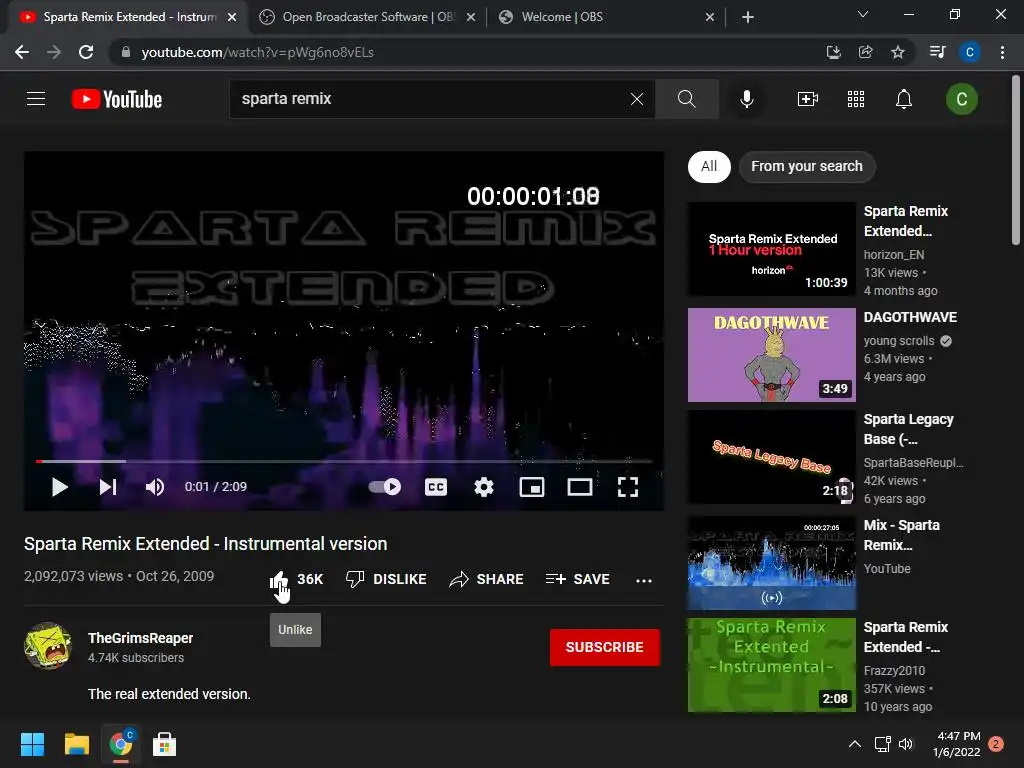The height and width of the screenshot is (768, 1024).
Task: Open TheGrimsReaper channel avatar
Action: coord(48,647)
